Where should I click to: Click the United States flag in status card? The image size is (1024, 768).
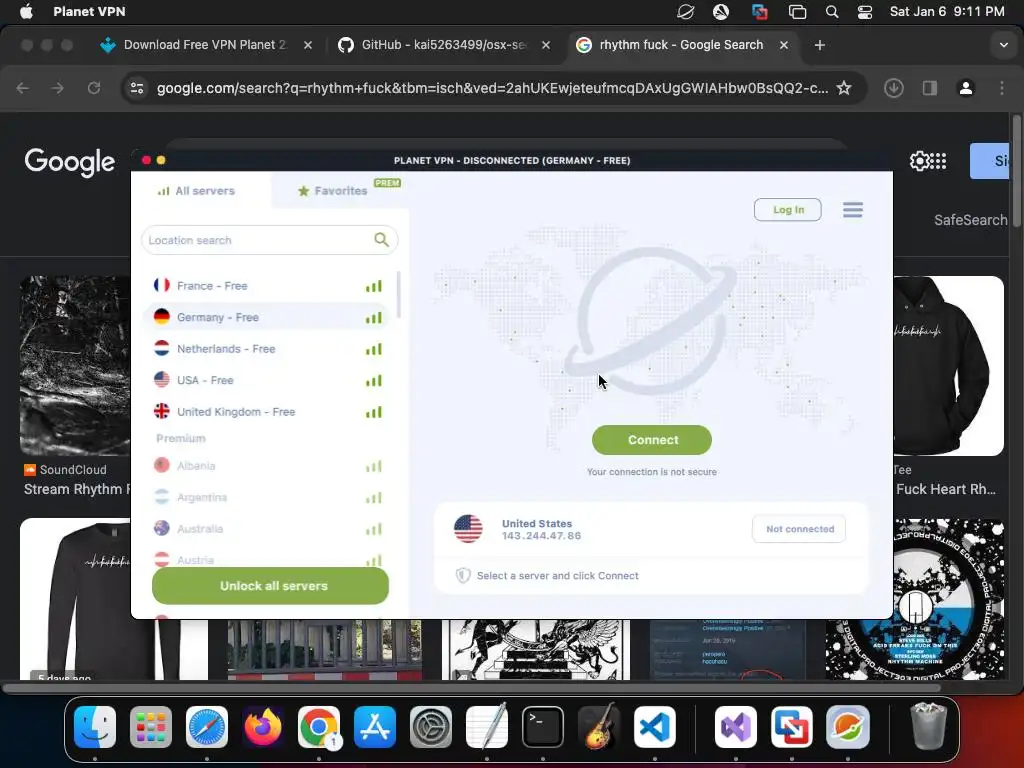click(x=468, y=529)
